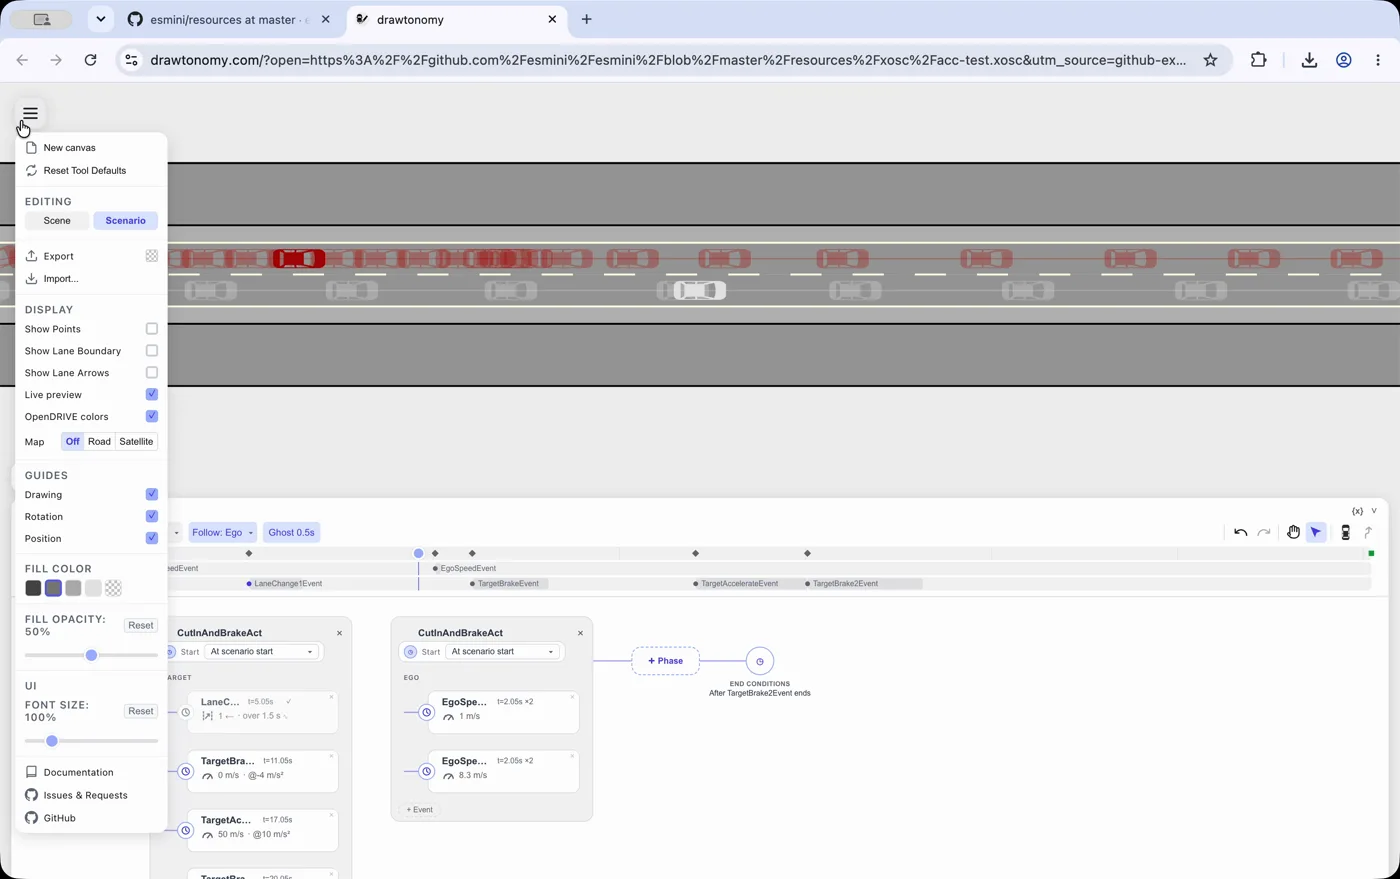Pick the darkest fill color swatch
1400x879 pixels.
33,589
